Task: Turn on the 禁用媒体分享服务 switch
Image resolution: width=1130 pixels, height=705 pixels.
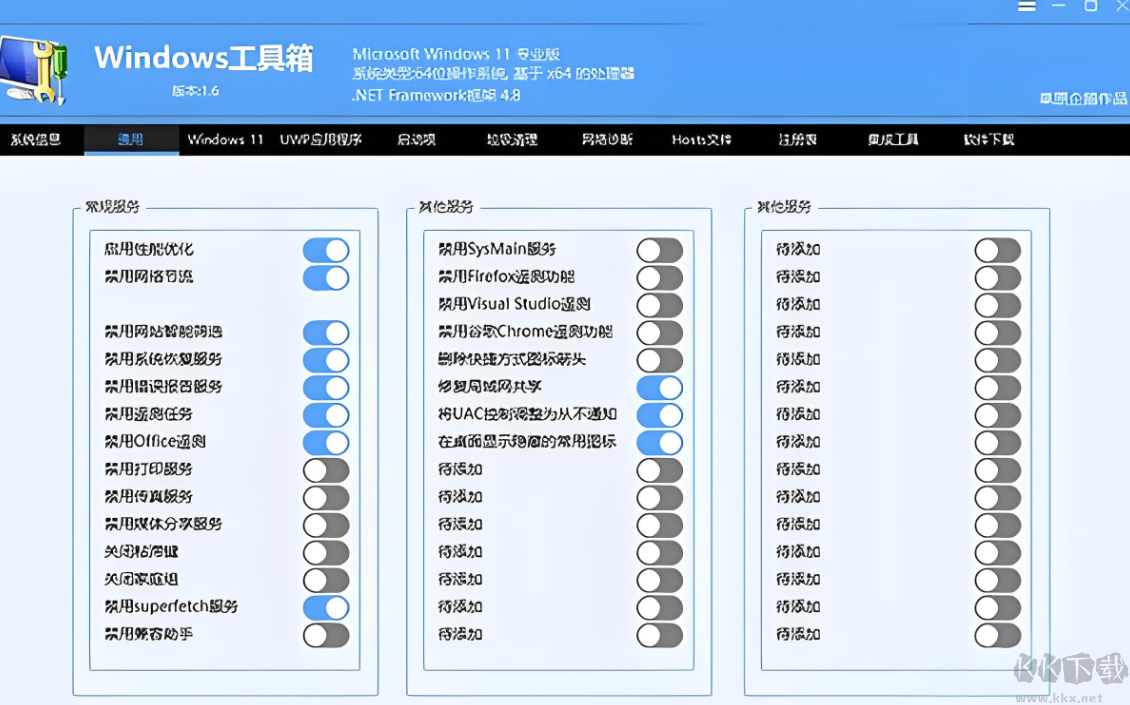Action: (x=326, y=525)
